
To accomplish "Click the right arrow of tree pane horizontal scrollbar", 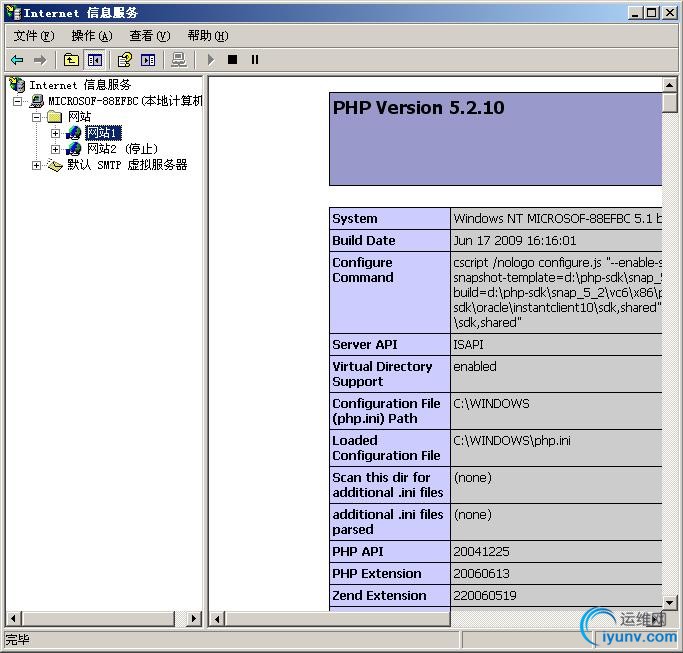I will coord(194,618).
